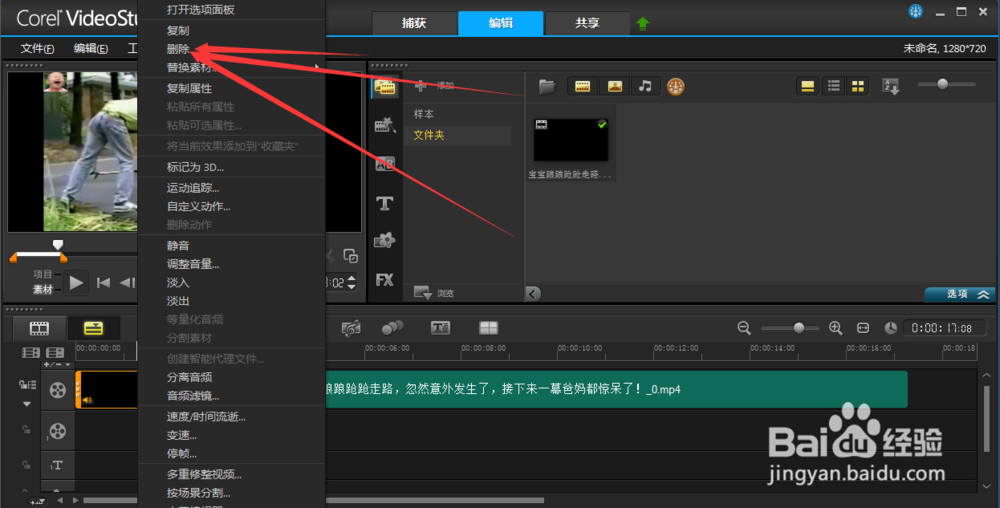Toggle video filter in library
The image size is (1000, 508).
[x=582, y=87]
